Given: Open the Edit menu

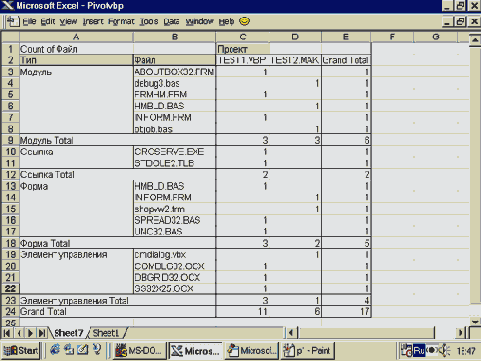Looking at the screenshot, I should (x=48, y=22).
